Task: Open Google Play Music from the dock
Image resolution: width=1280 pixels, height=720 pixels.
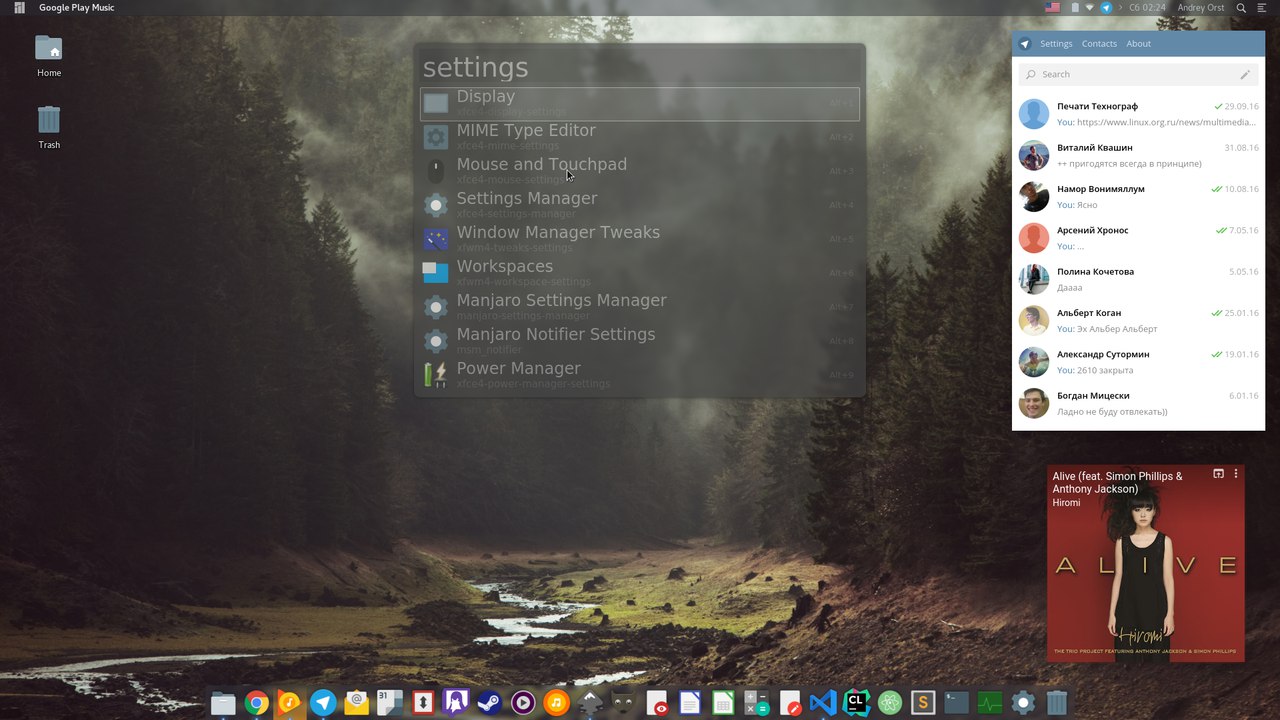Action: (289, 702)
